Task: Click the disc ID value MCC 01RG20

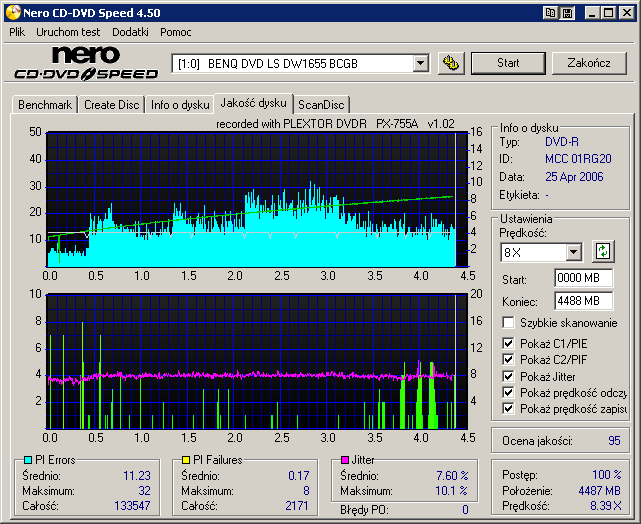Action: click(578, 159)
